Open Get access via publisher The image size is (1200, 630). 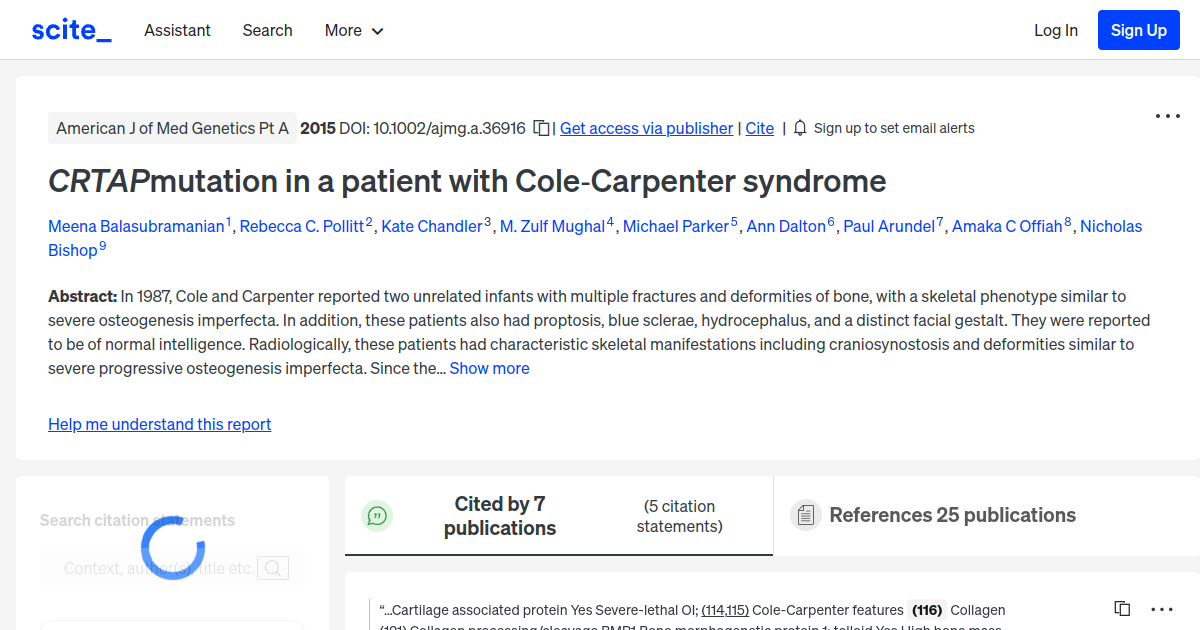(646, 128)
